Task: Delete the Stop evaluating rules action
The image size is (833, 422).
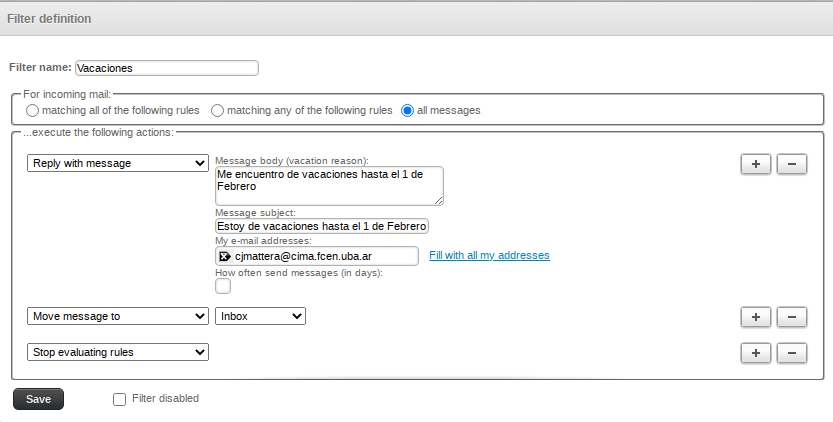Action: [x=791, y=353]
